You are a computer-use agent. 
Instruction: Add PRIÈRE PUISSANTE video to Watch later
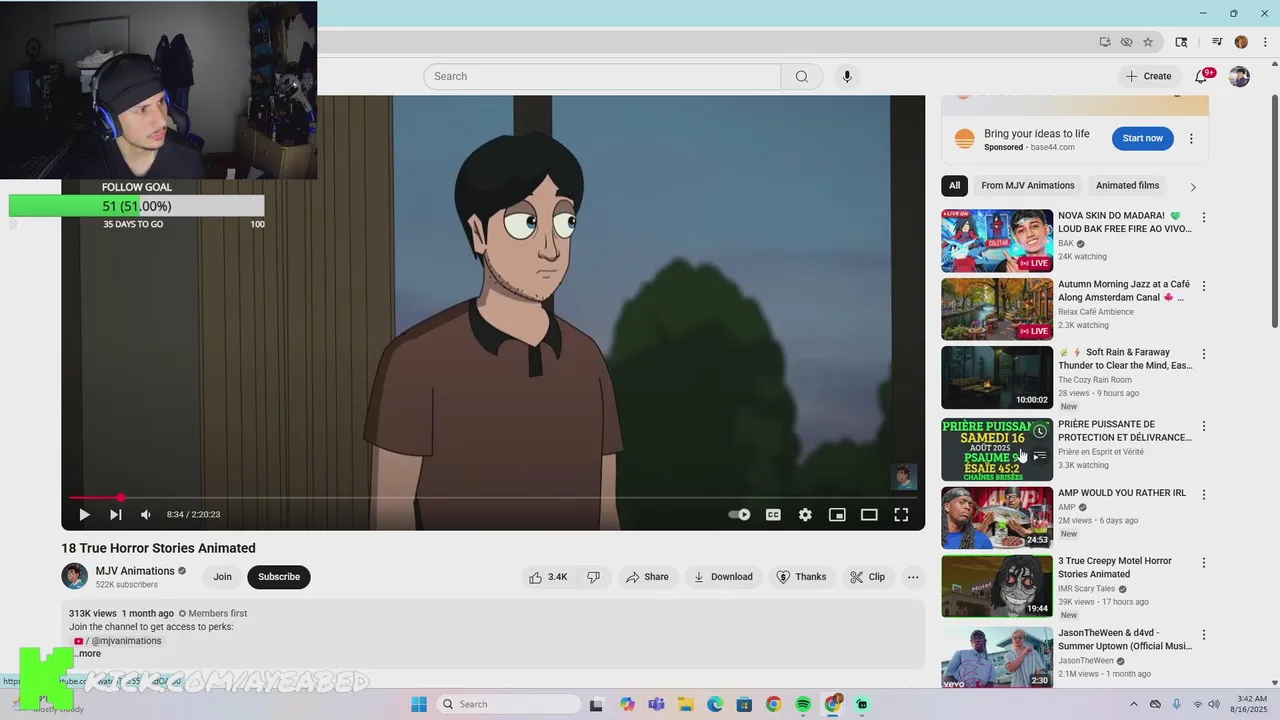pos(1040,431)
